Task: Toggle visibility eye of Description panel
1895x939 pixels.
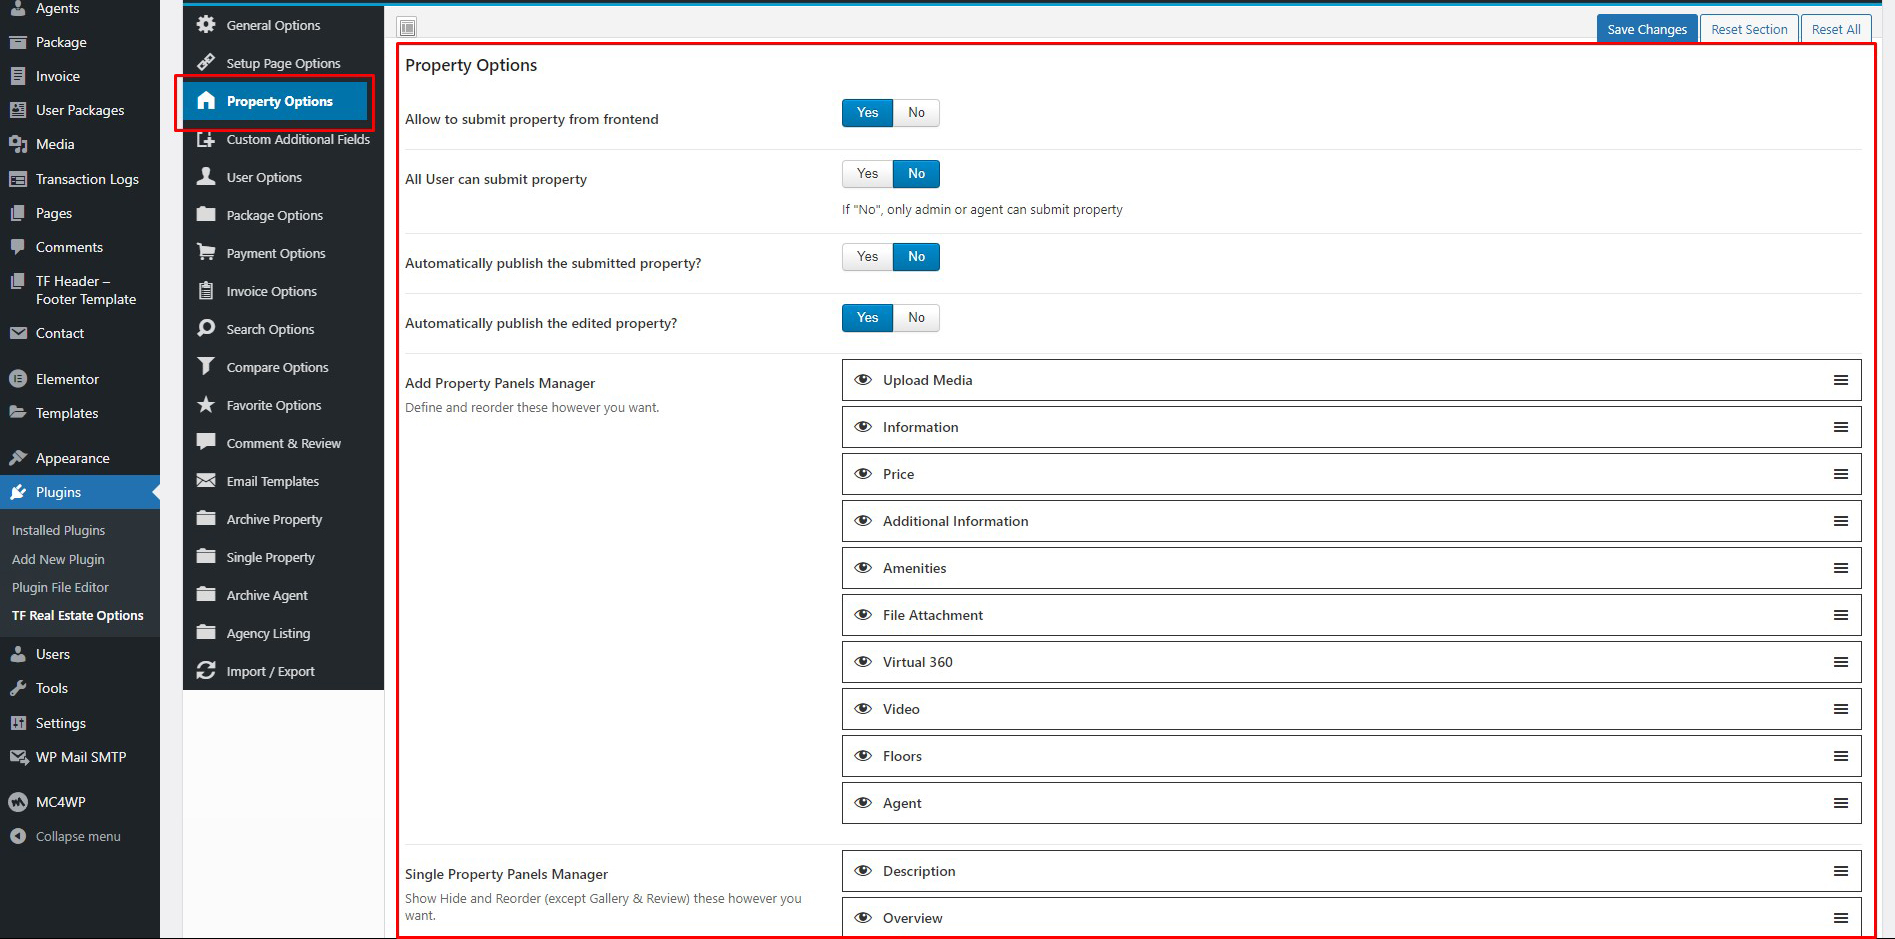Action: 863,871
